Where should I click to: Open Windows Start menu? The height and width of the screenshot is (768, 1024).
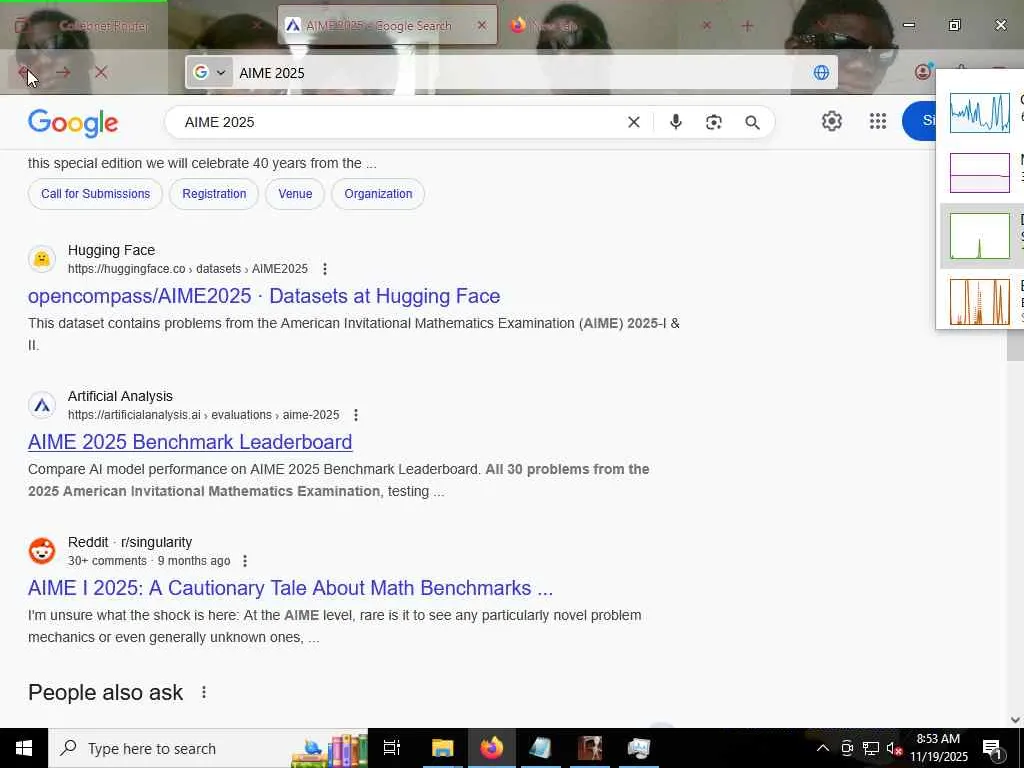(24, 748)
